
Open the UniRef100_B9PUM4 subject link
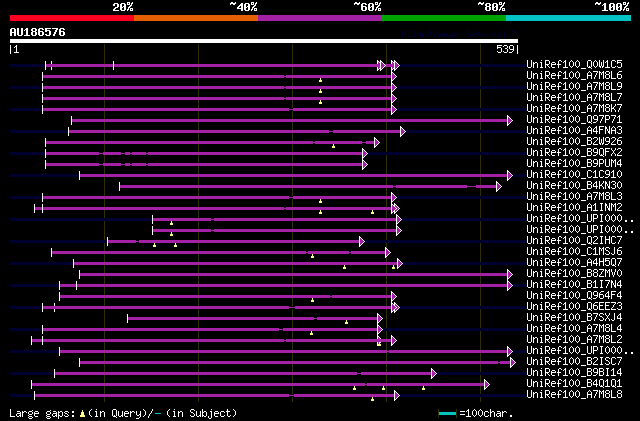574,164
